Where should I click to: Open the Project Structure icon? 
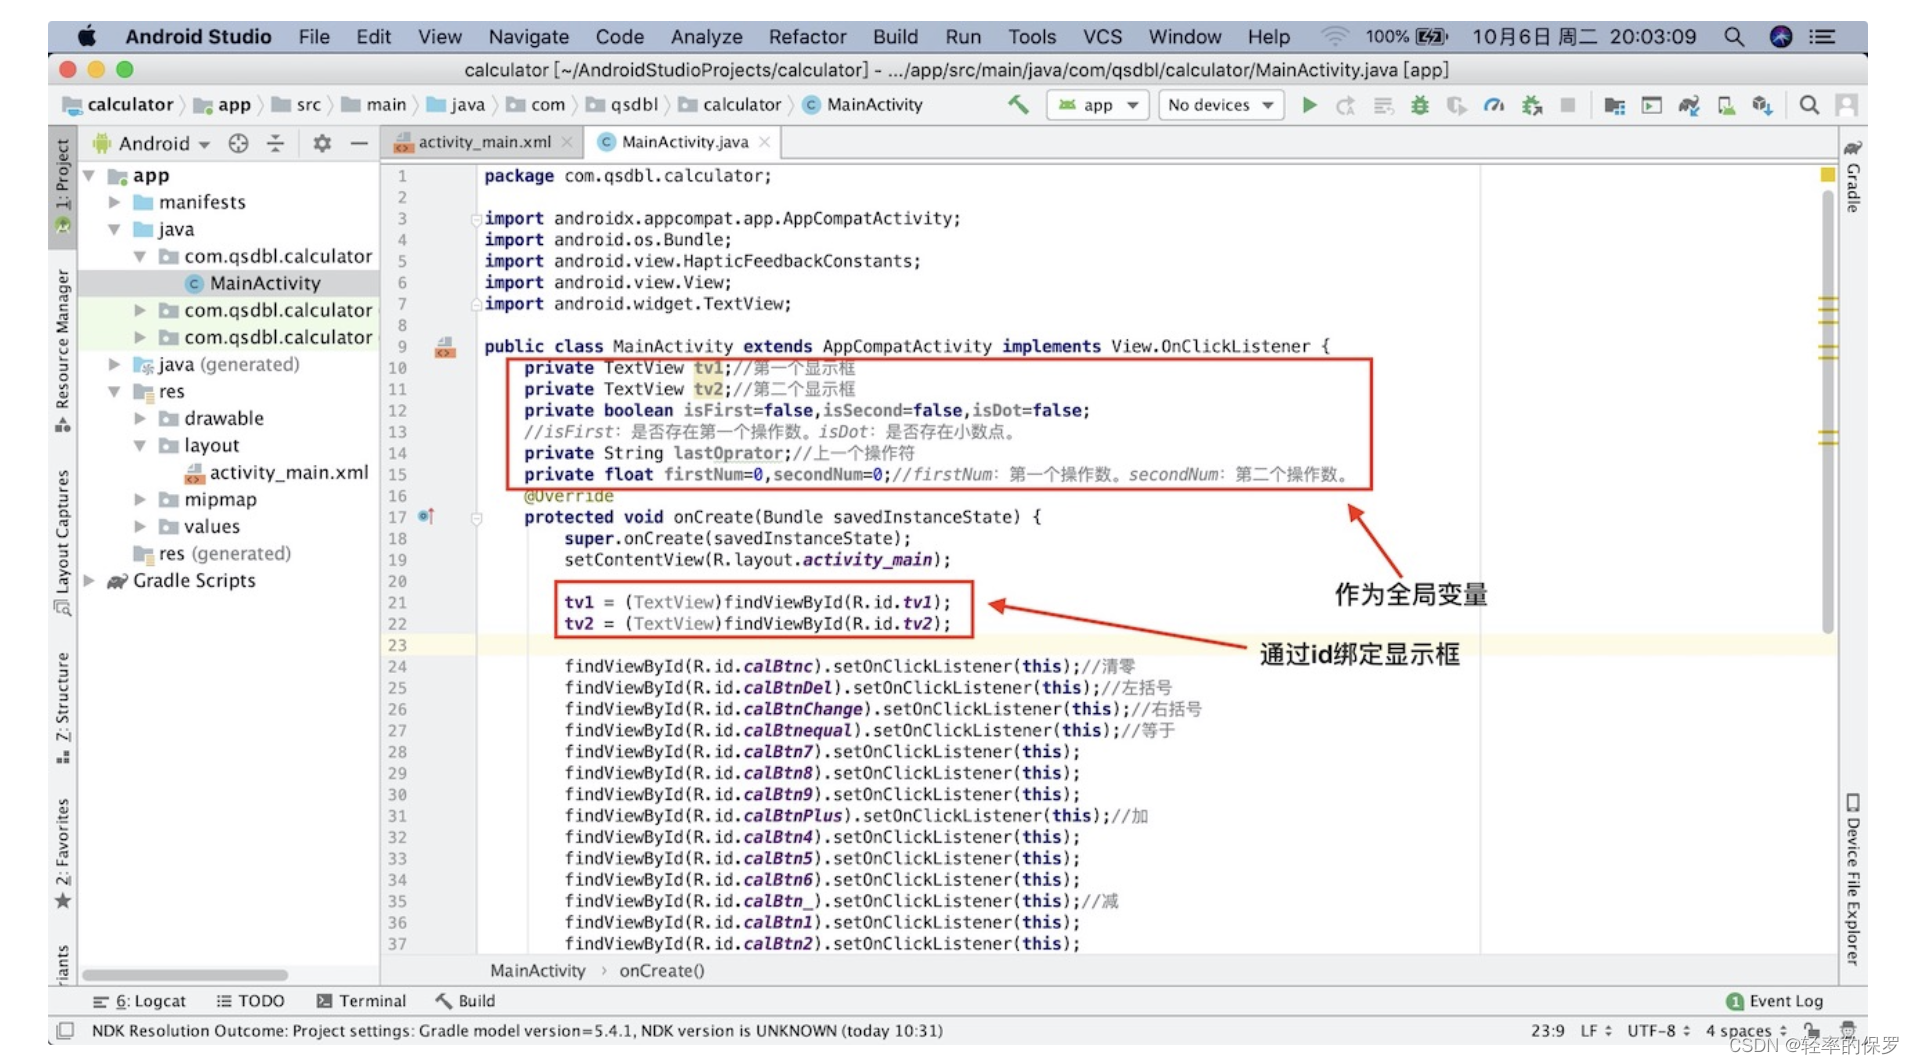point(1614,105)
